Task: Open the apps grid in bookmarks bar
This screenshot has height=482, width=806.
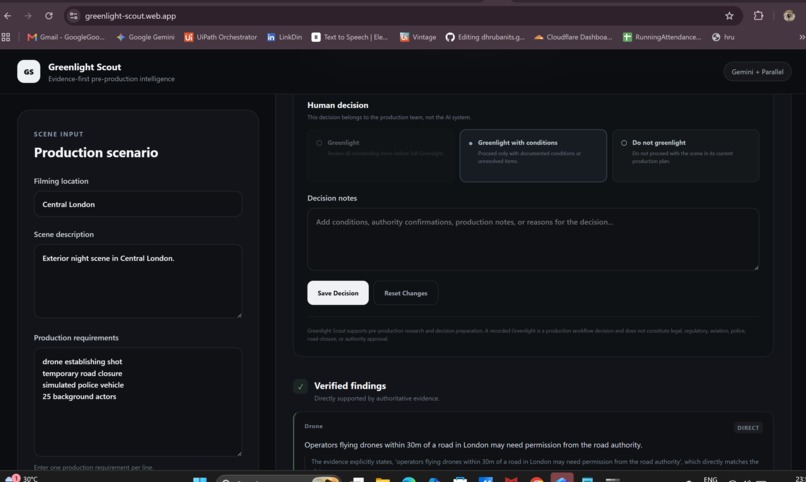Action: [6, 37]
